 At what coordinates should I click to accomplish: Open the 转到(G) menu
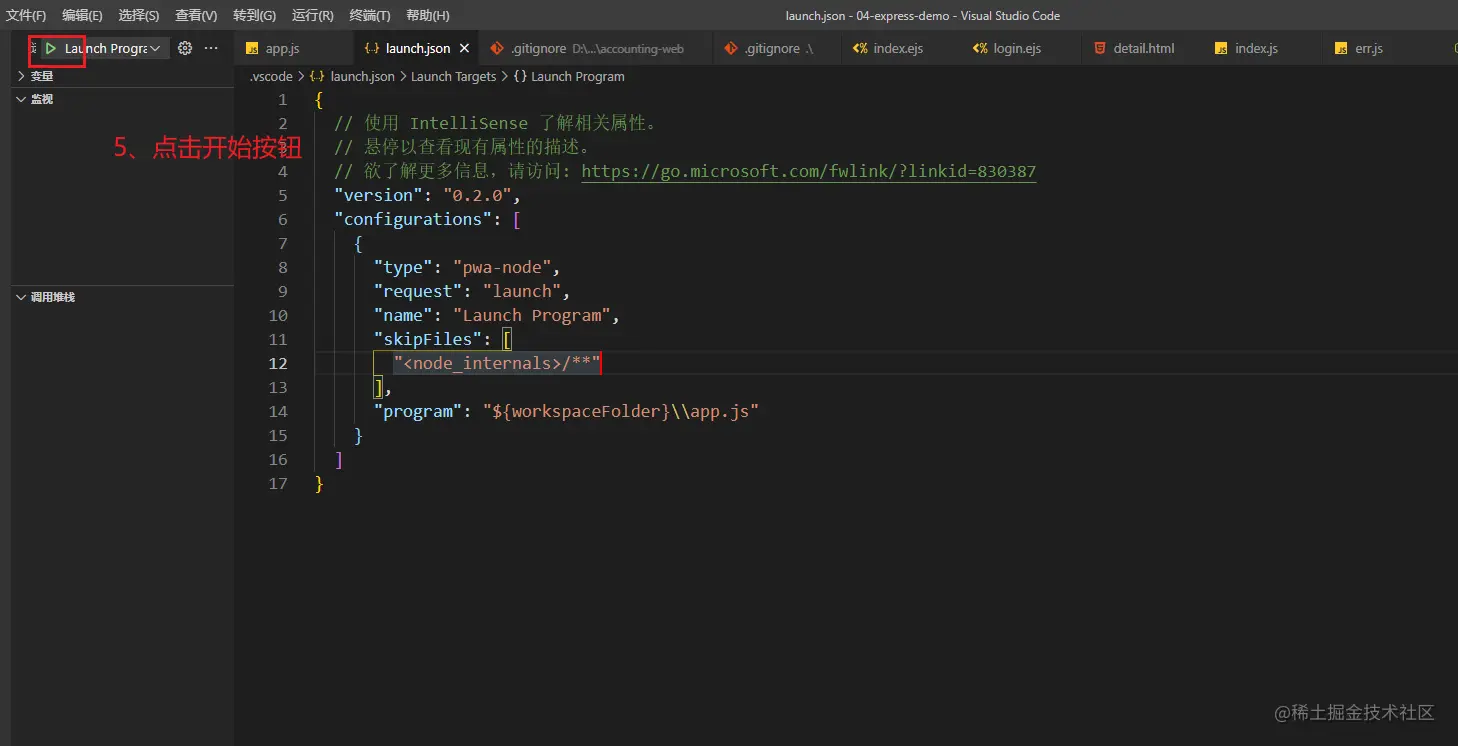(x=254, y=15)
